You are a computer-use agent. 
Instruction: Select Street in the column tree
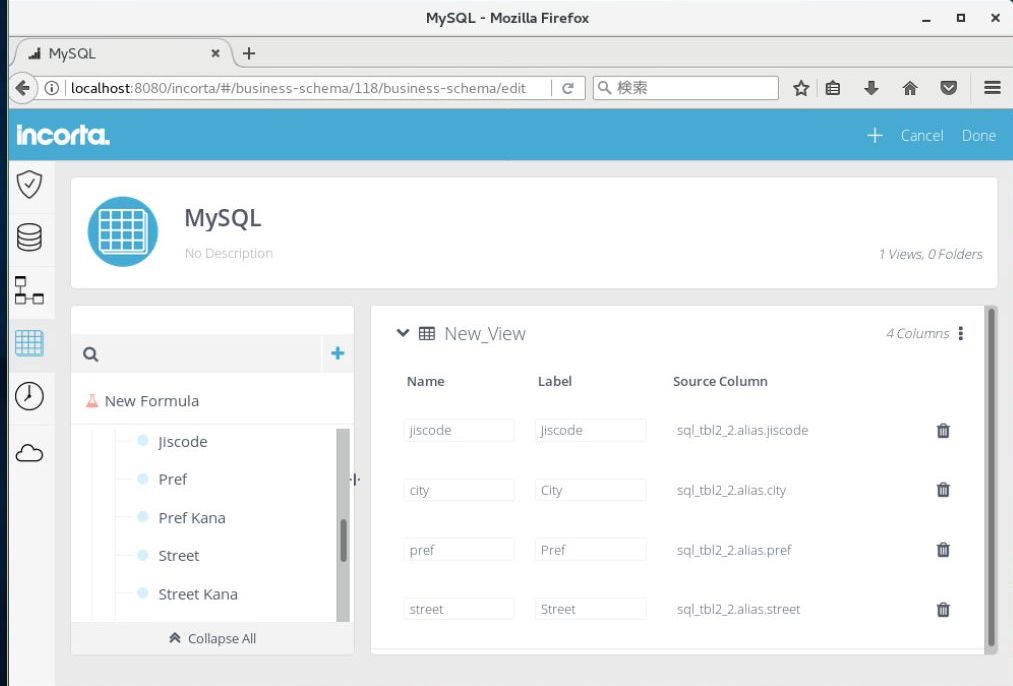(179, 556)
